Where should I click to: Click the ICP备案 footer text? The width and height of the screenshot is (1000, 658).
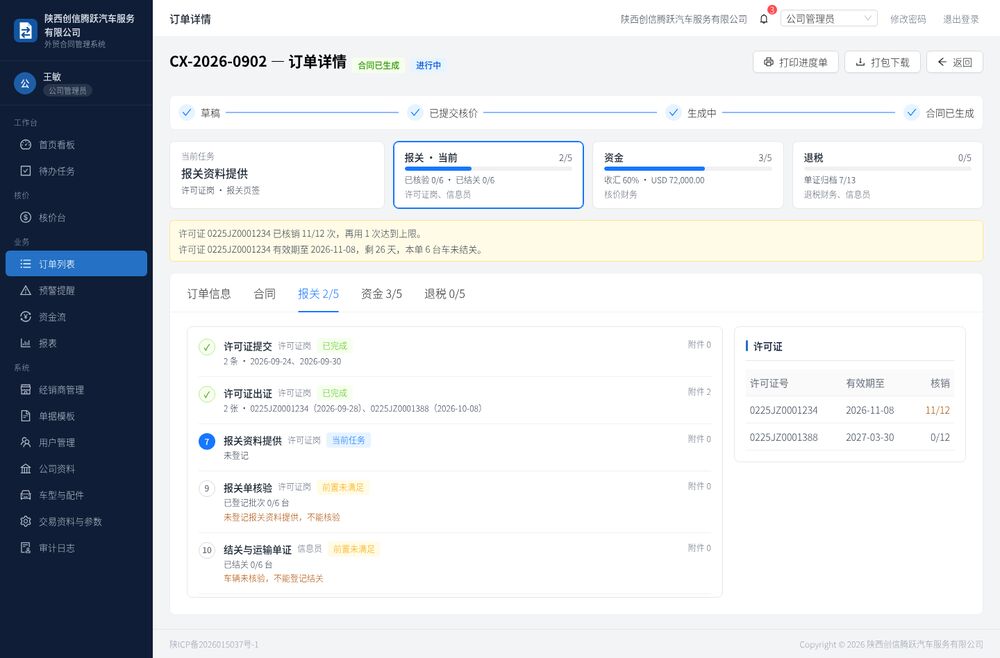[x=214, y=645]
